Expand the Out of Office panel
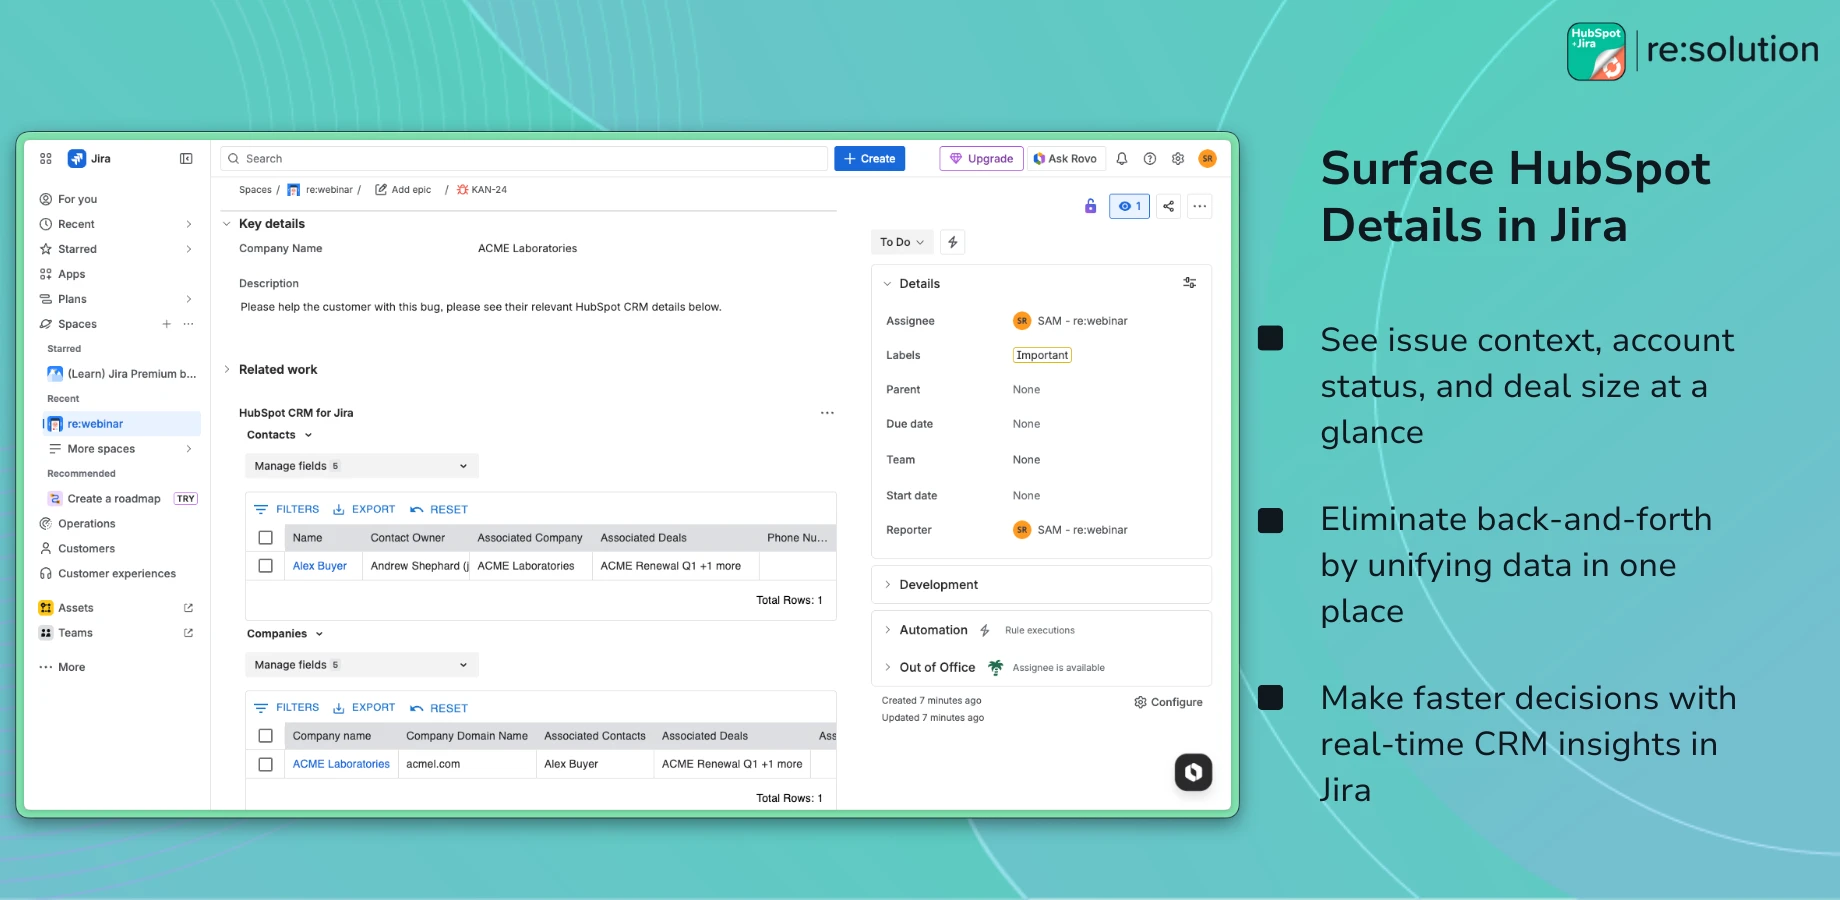Image resolution: width=1840 pixels, height=900 pixels. click(x=887, y=667)
